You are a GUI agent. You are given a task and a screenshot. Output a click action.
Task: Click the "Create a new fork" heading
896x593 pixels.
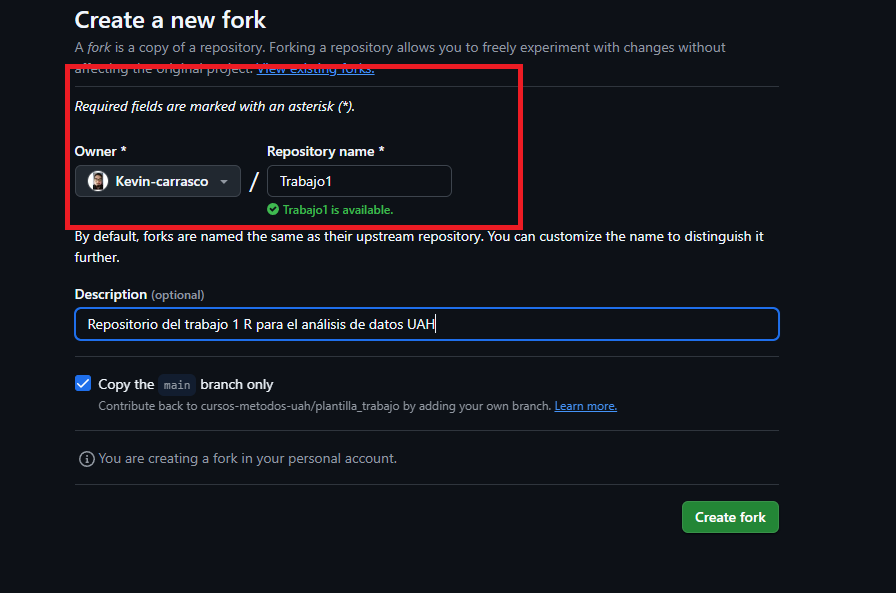point(170,19)
